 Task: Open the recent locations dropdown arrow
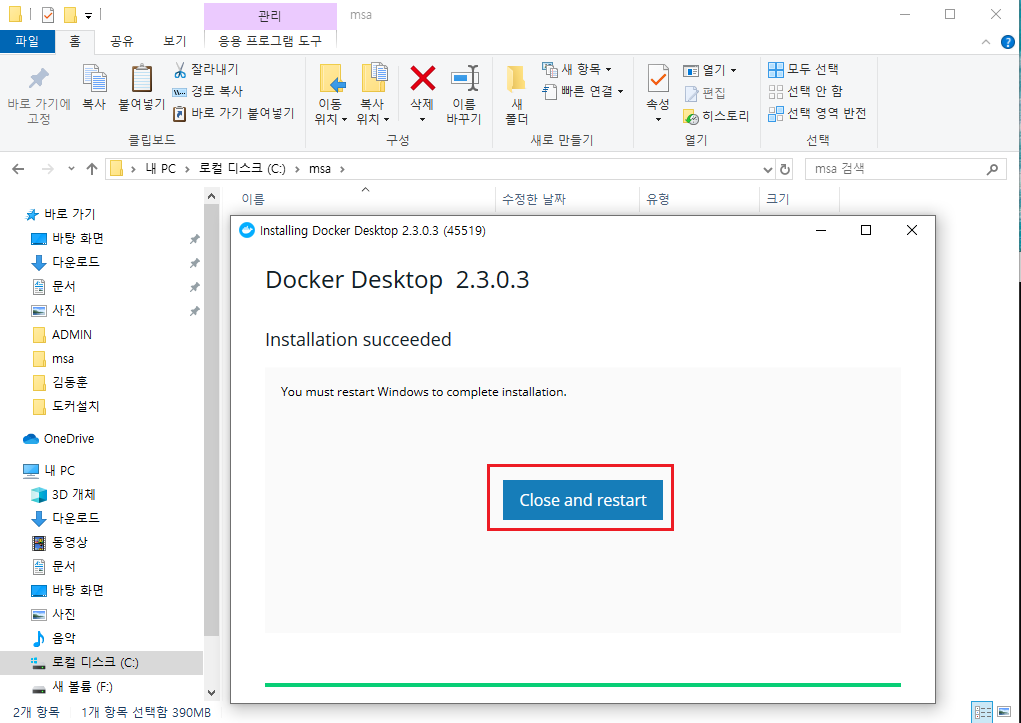click(71, 169)
